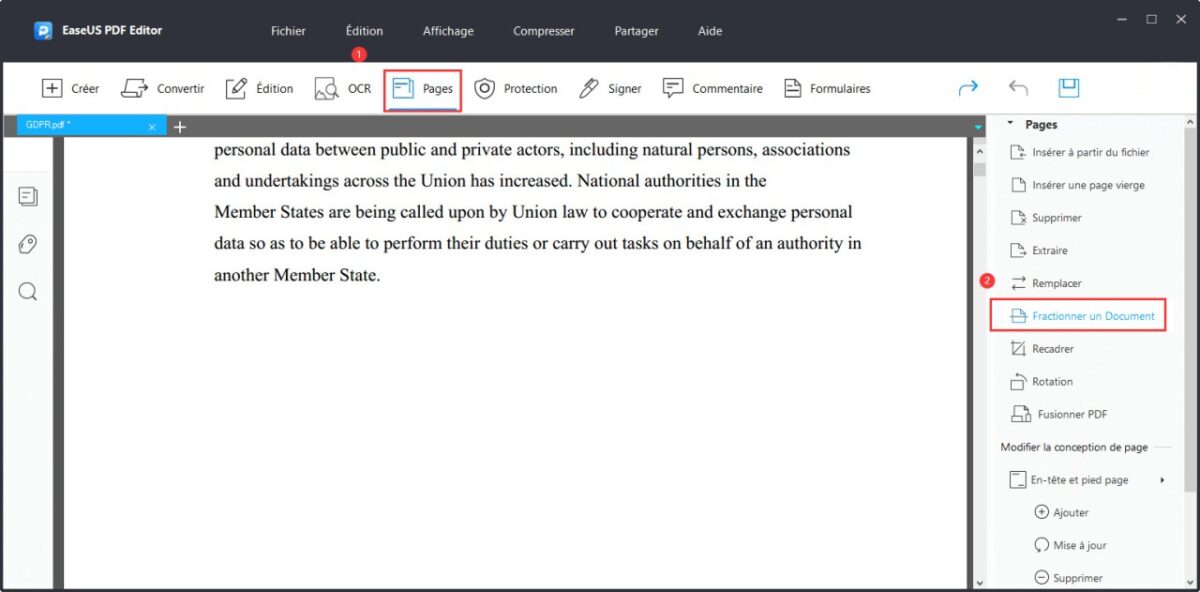Click Supprimer under En-tête et pied page
The width and height of the screenshot is (1200, 592).
[1068, 578]
